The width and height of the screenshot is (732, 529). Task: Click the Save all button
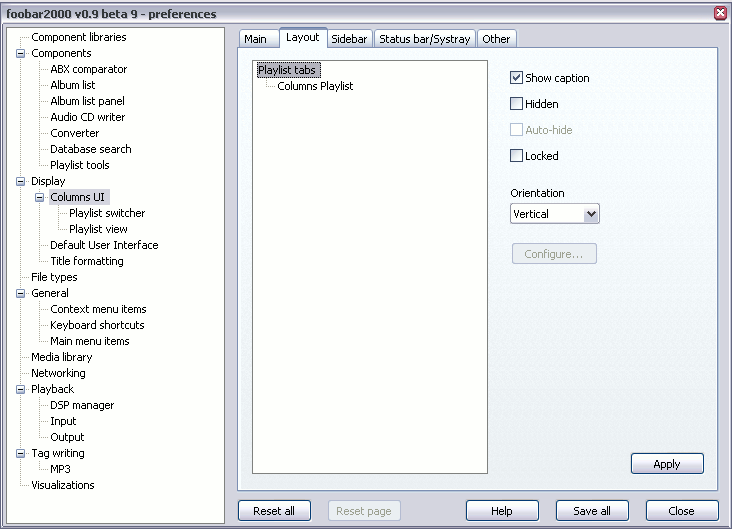coord(592,511)
